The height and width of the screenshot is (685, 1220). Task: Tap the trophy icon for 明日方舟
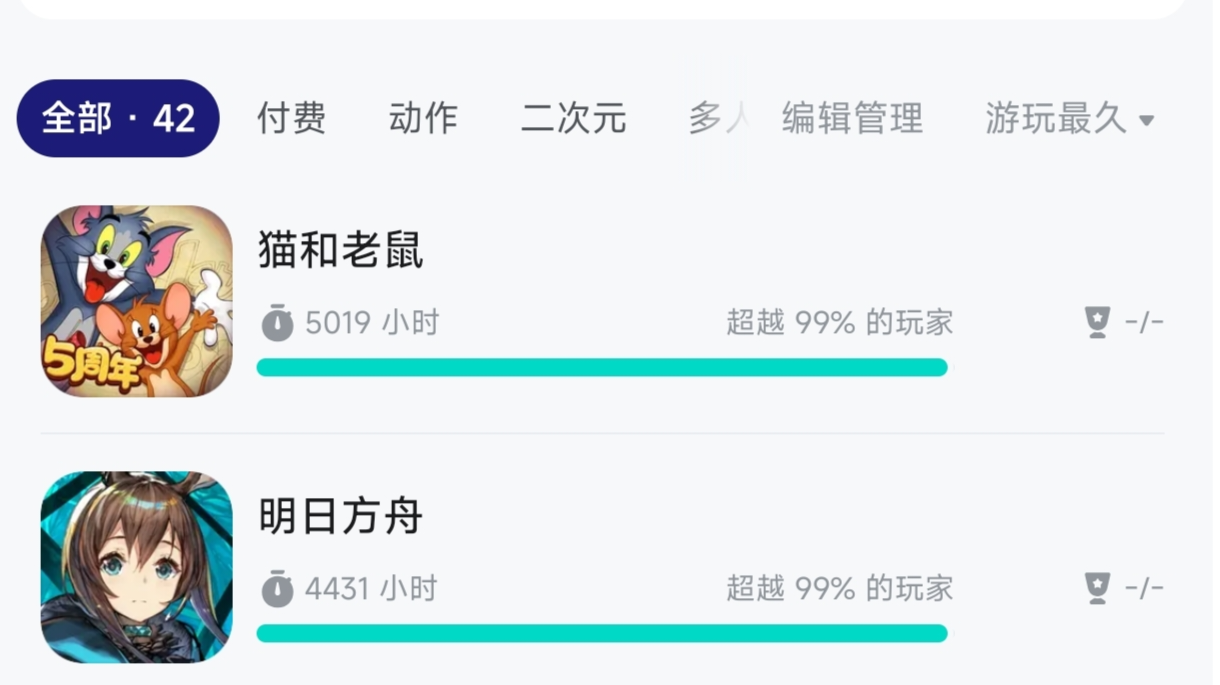[1098, 588]
